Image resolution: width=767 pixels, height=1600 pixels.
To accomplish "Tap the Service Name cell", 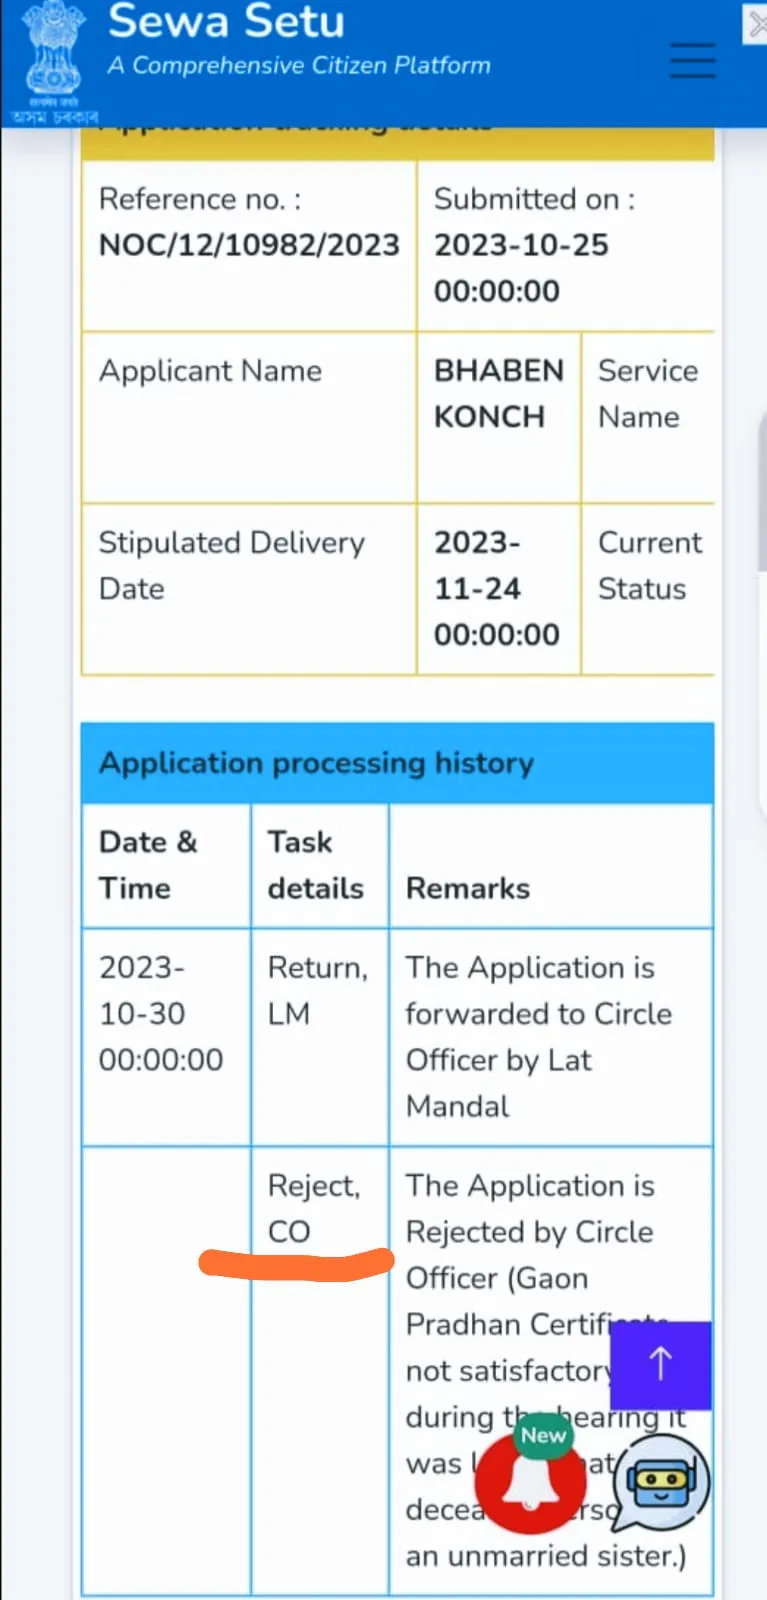I will tap(647, 393).
